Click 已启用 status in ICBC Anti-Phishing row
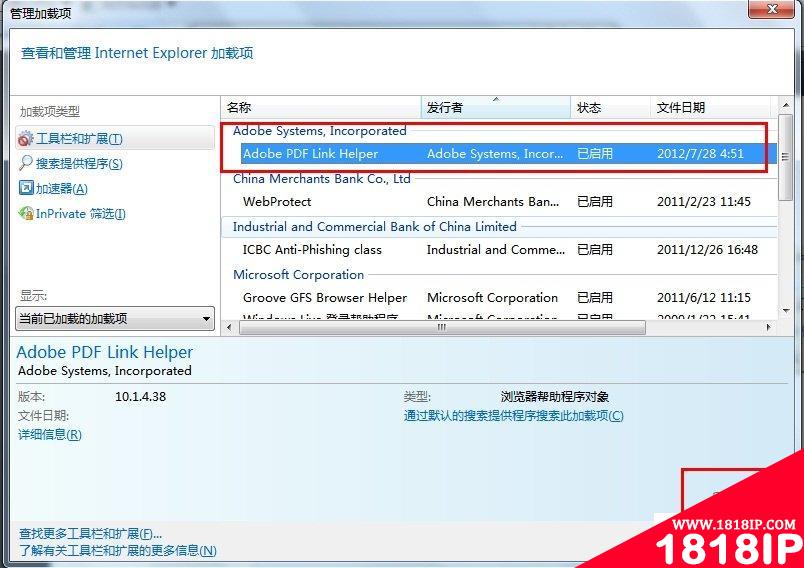 click(595, 250)
